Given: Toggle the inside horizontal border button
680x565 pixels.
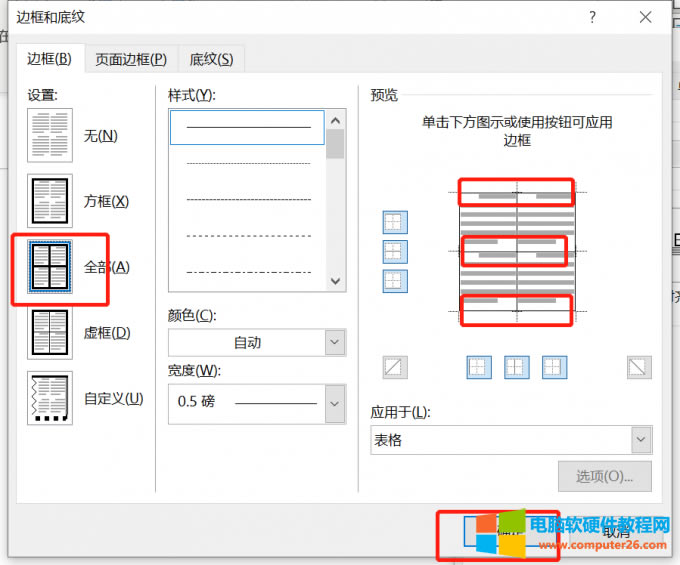Looking at the screenshot, I should 395,252.
